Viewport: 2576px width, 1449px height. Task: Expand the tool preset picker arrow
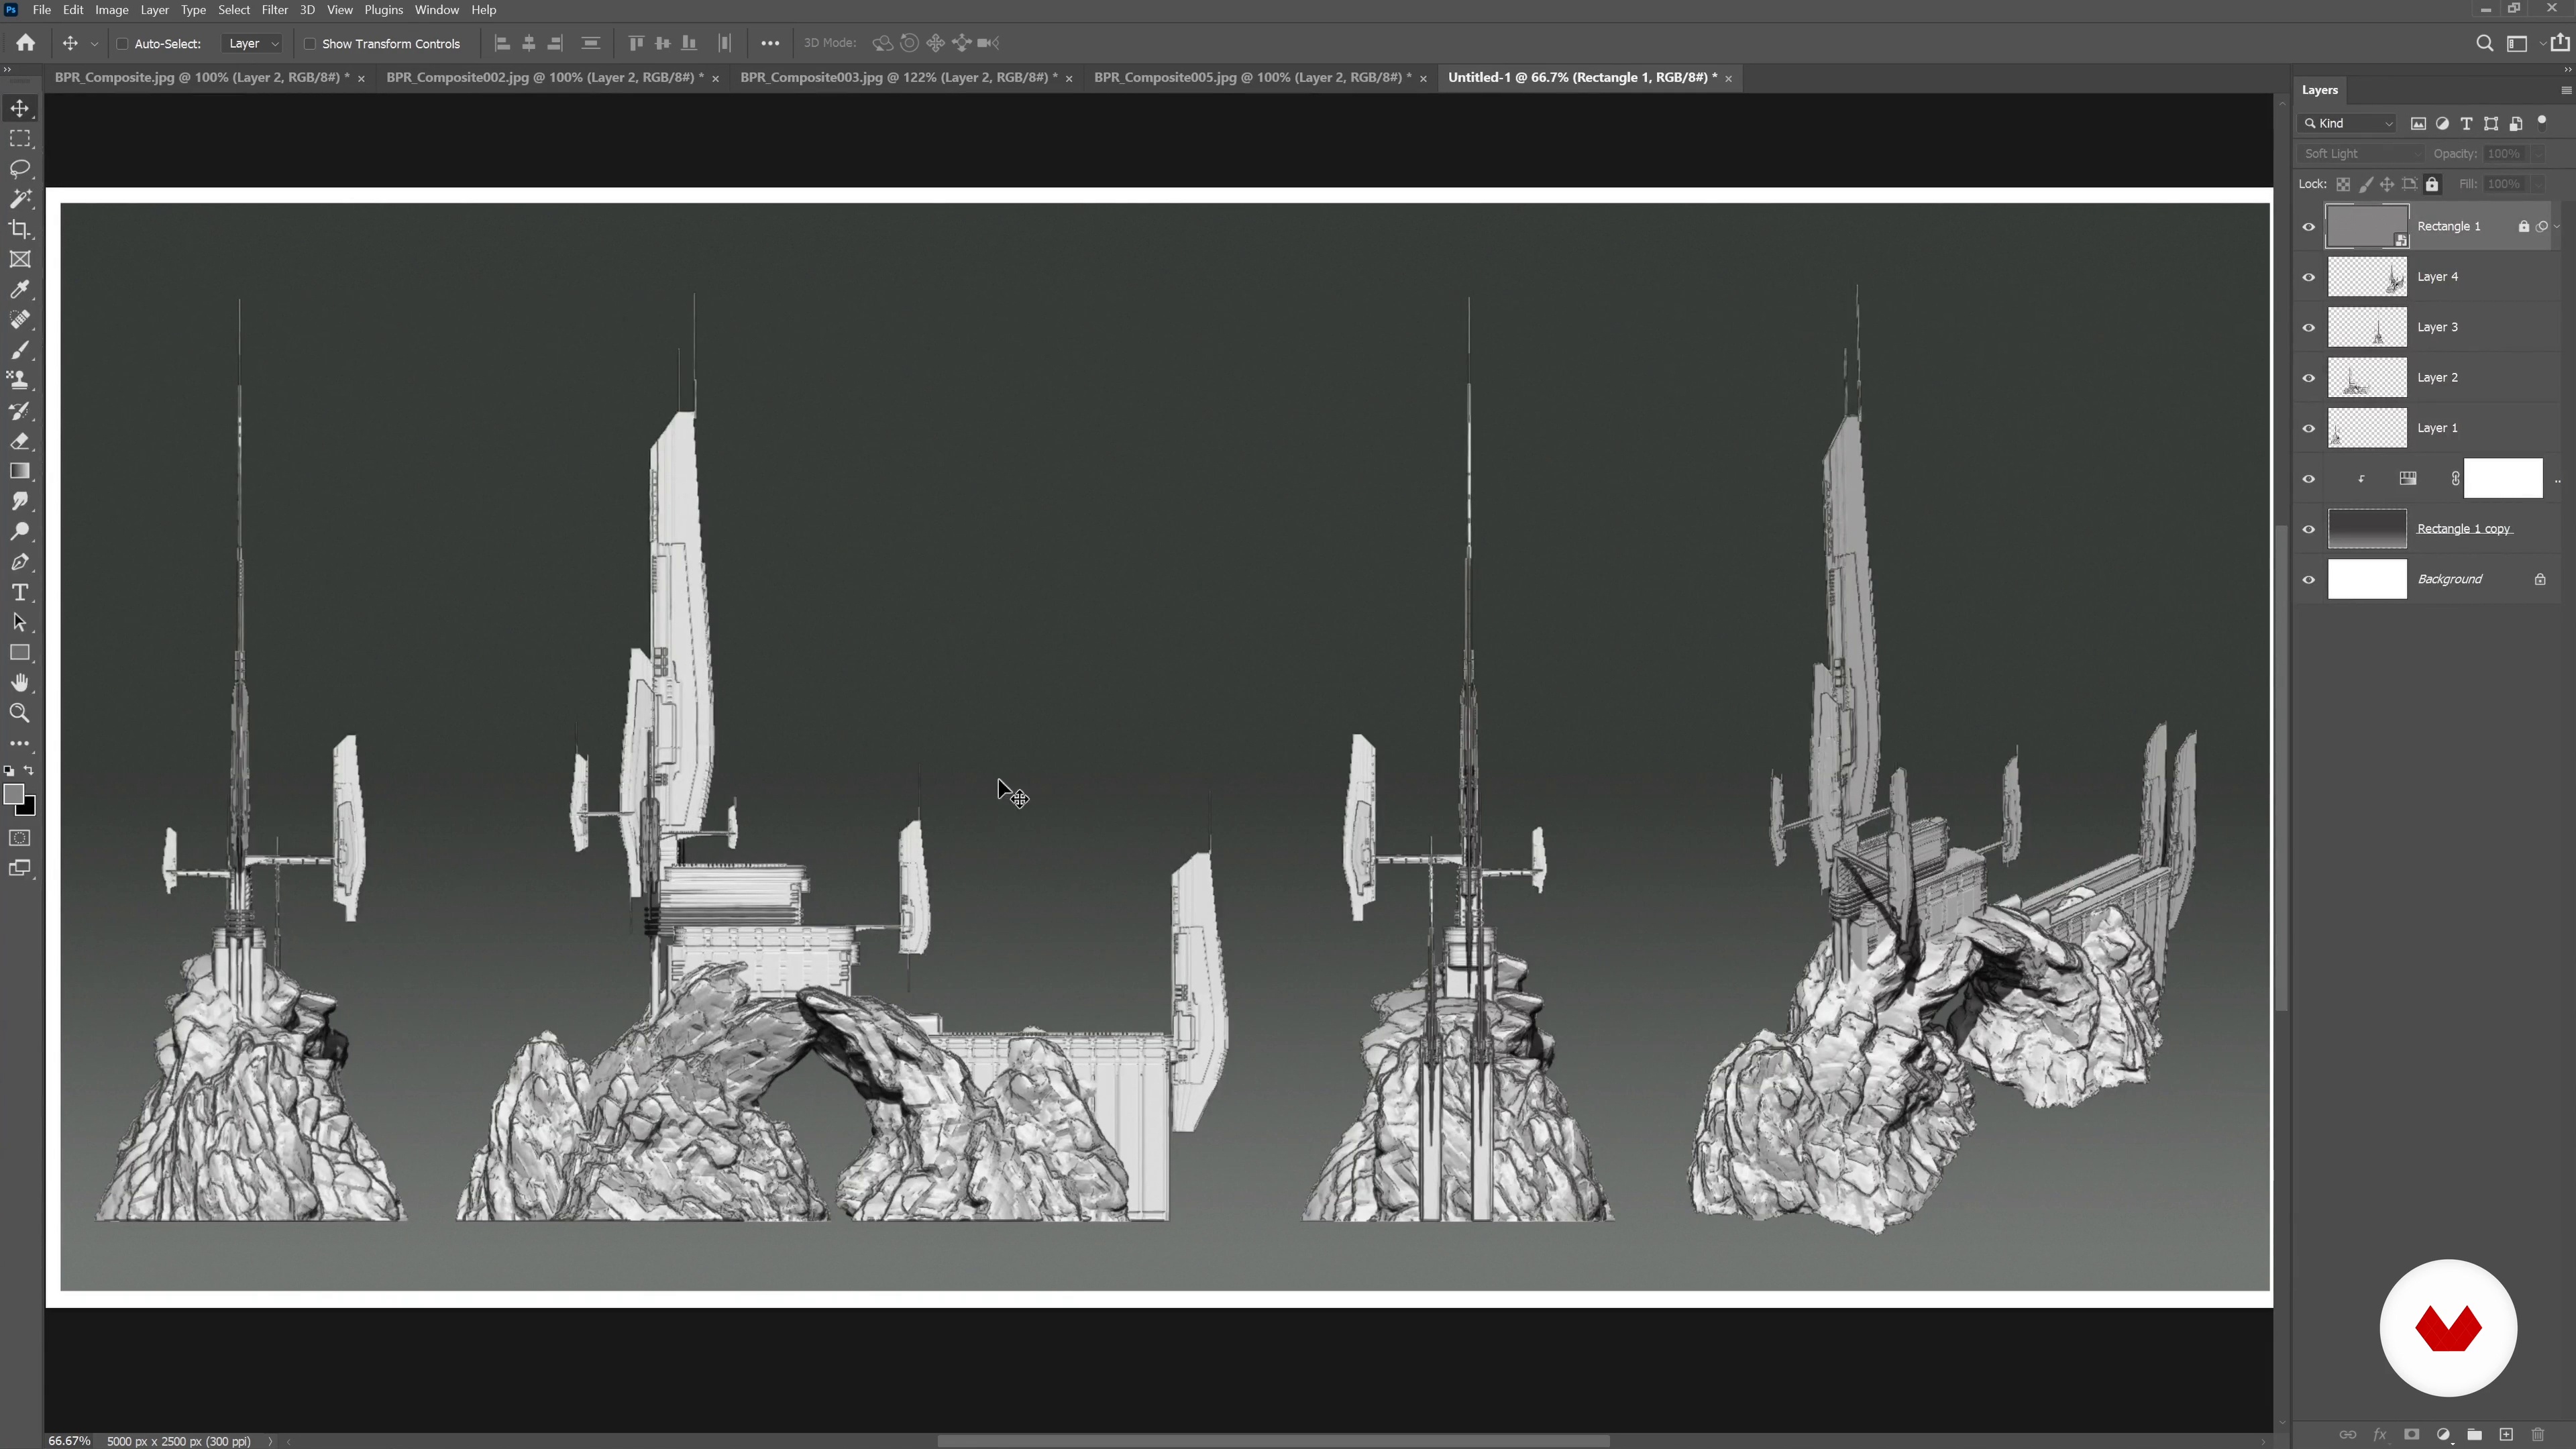(94, 44)
